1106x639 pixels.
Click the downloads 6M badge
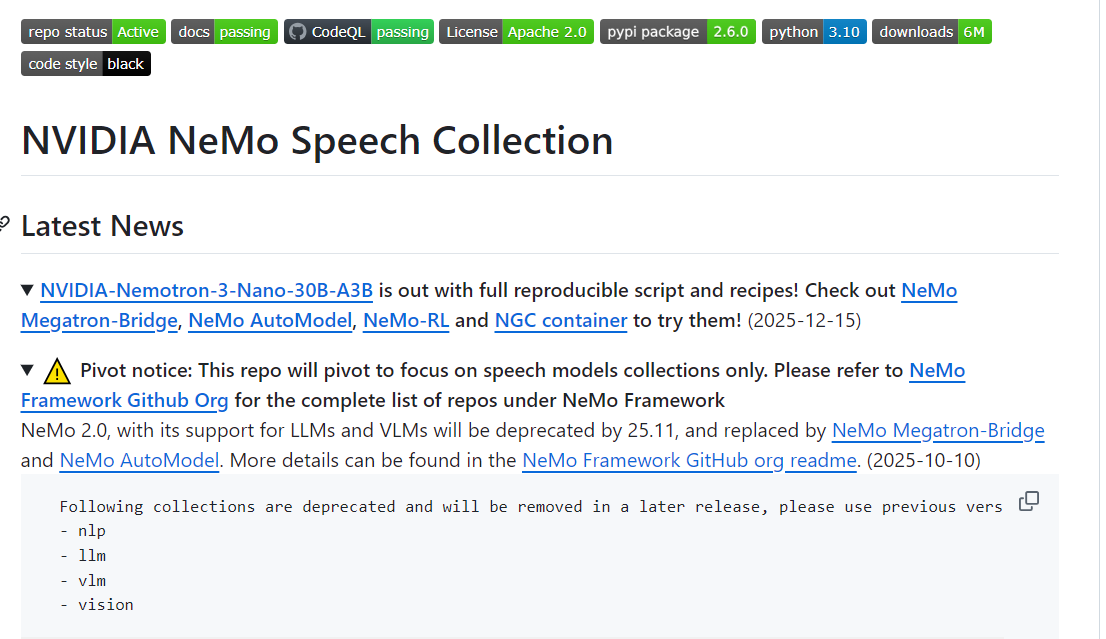931,32
